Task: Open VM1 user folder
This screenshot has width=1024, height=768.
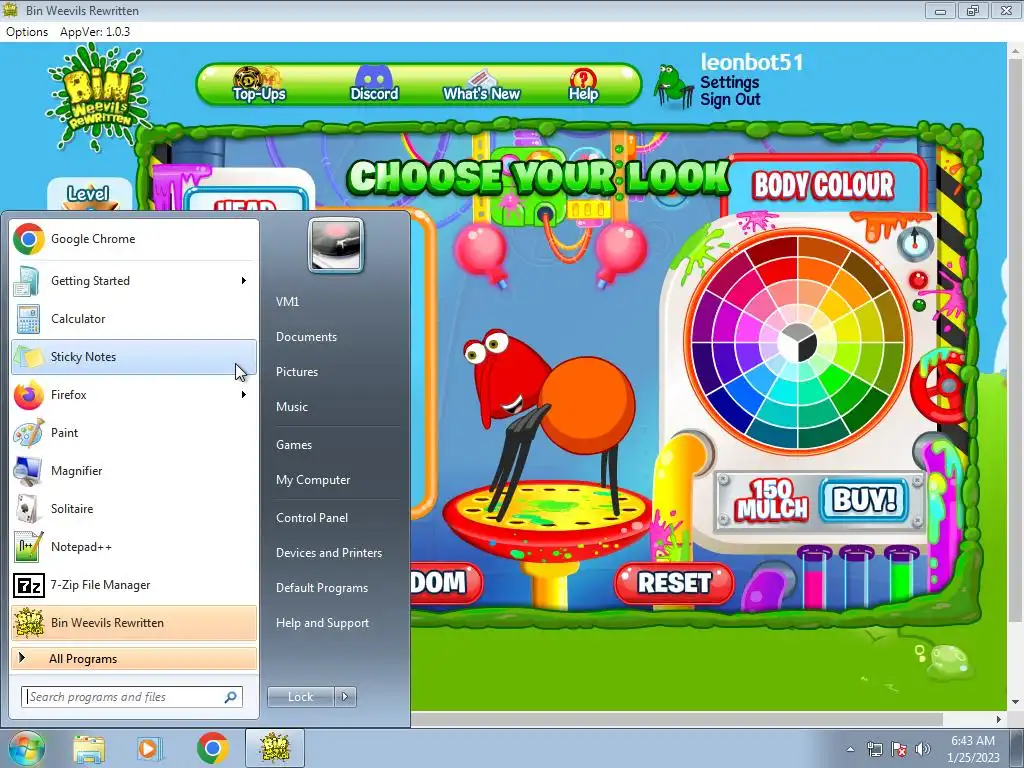Action: [x=287, y=302]
